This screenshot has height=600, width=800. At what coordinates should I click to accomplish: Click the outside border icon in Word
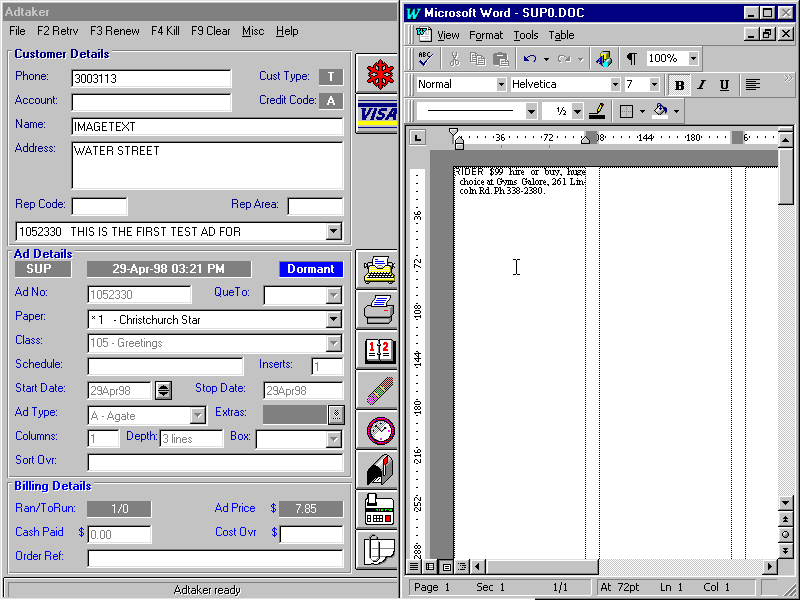point(626,111)
